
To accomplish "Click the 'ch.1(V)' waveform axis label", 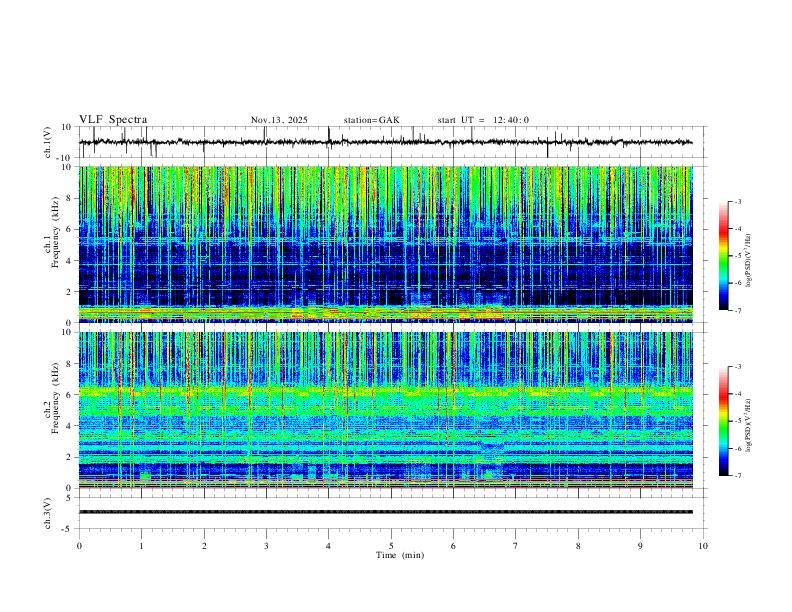I will click(x=47, y=142).
